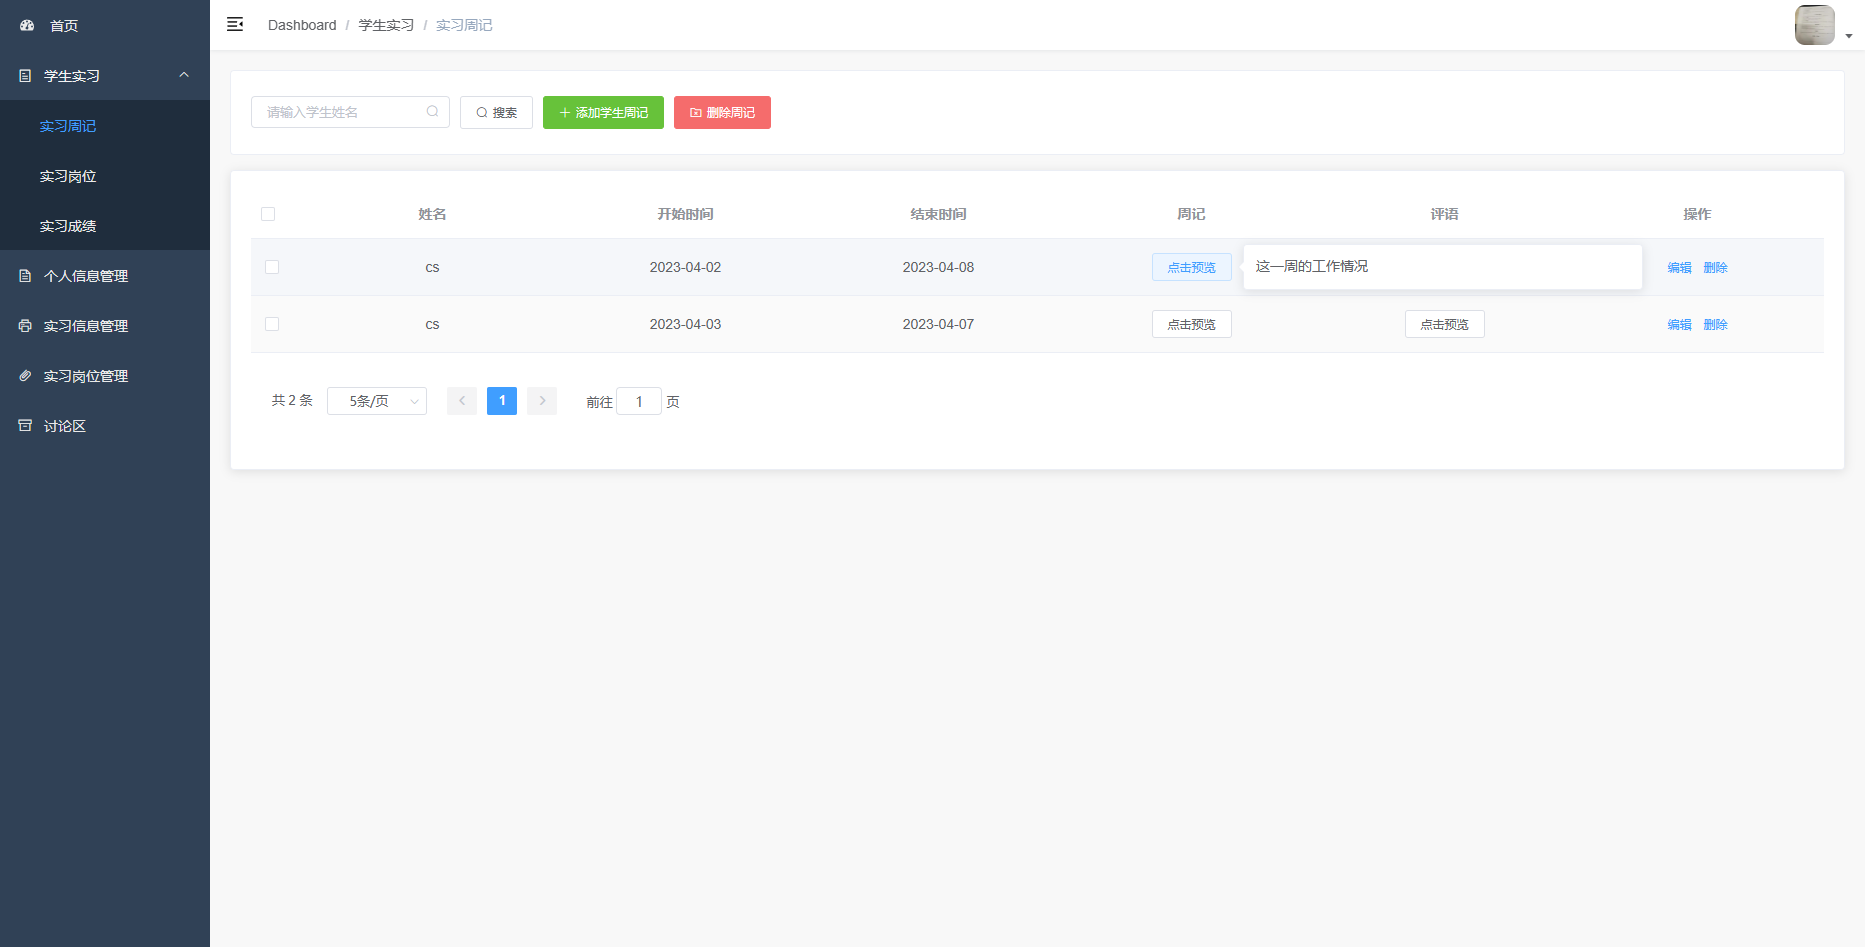
Task: Click the document icon beside 个人信息管理
Action: pos(25,276)
